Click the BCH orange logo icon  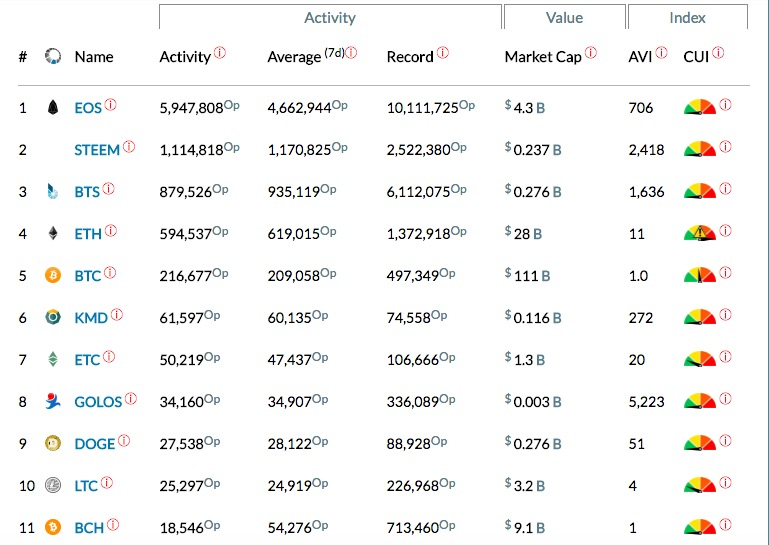coord(53,527)
